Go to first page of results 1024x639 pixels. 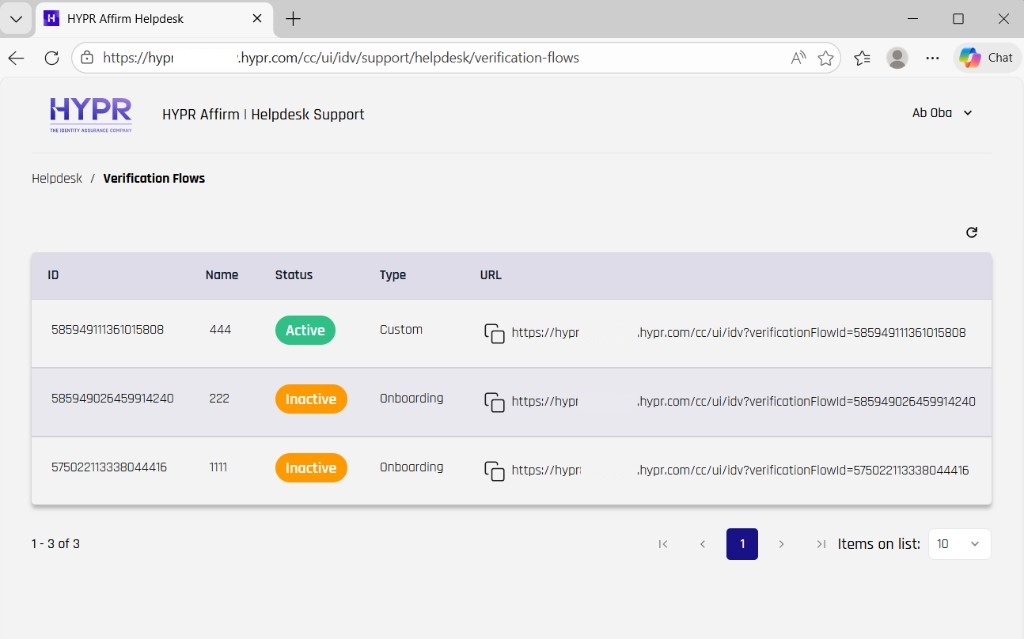tap(663, 544)
